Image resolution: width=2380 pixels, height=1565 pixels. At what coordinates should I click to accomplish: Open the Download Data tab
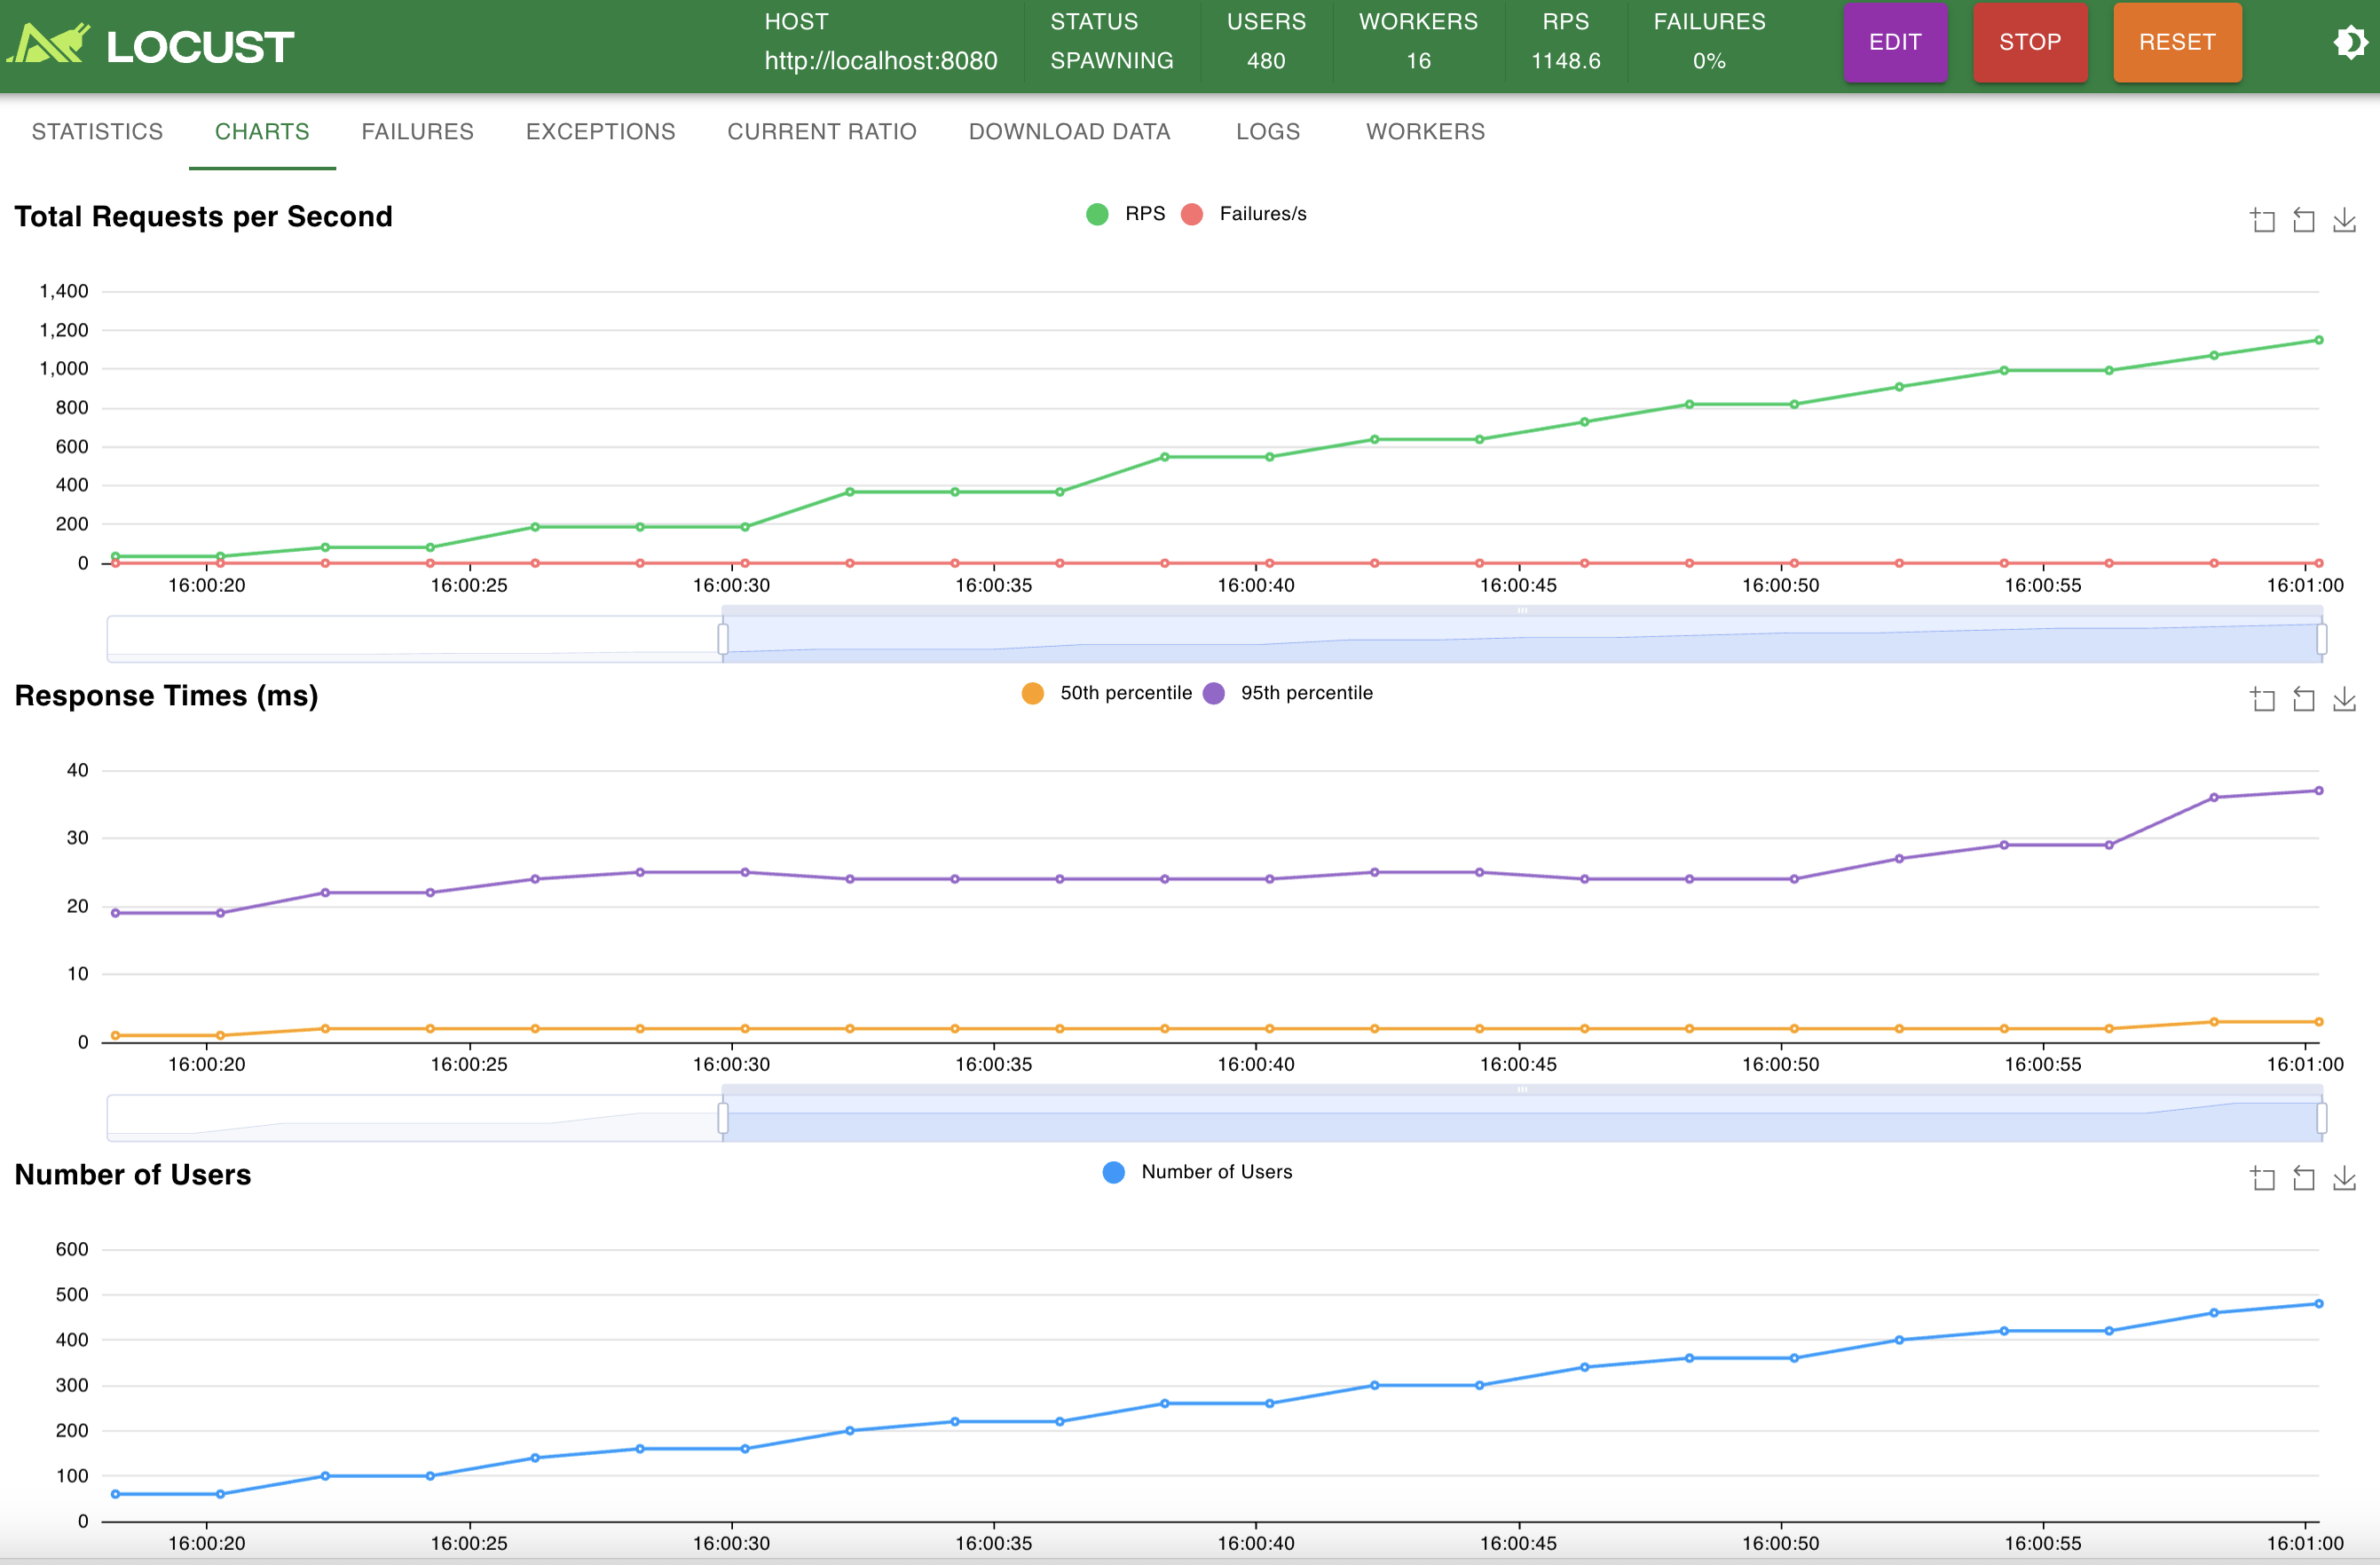[1069, 132]
